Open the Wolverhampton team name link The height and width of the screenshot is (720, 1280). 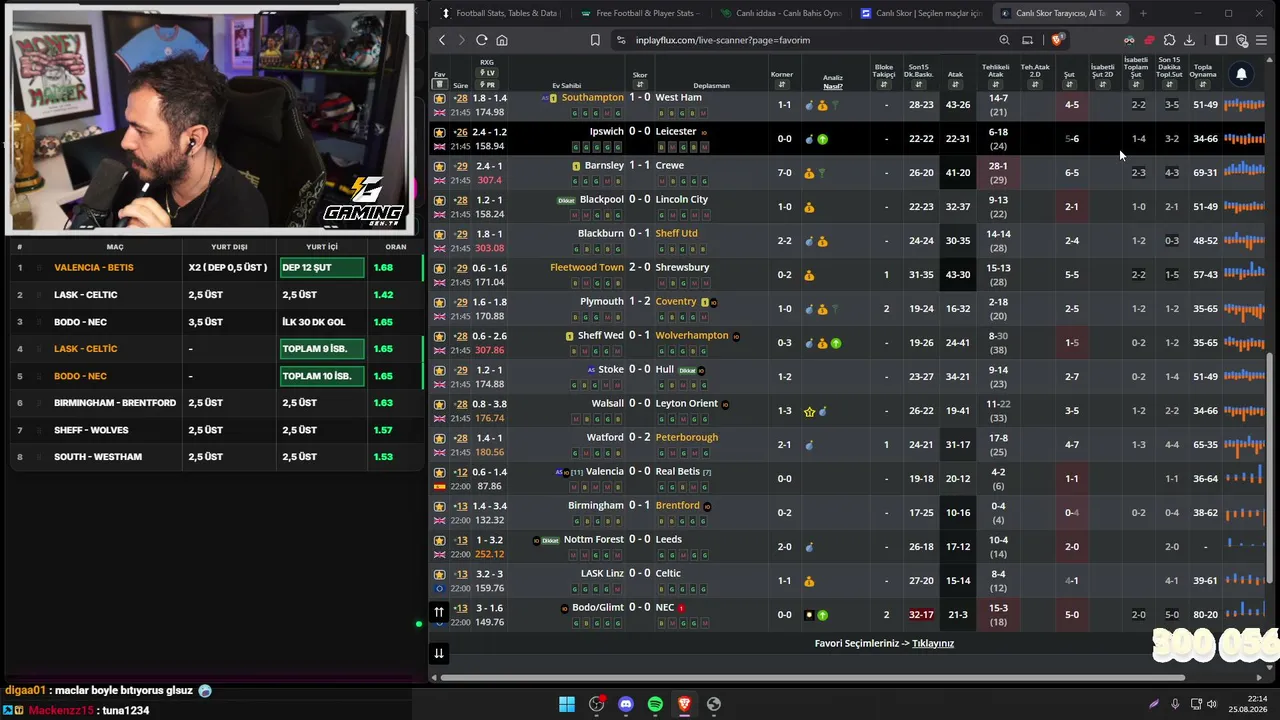pyautogui.click(x=692, y=336)
